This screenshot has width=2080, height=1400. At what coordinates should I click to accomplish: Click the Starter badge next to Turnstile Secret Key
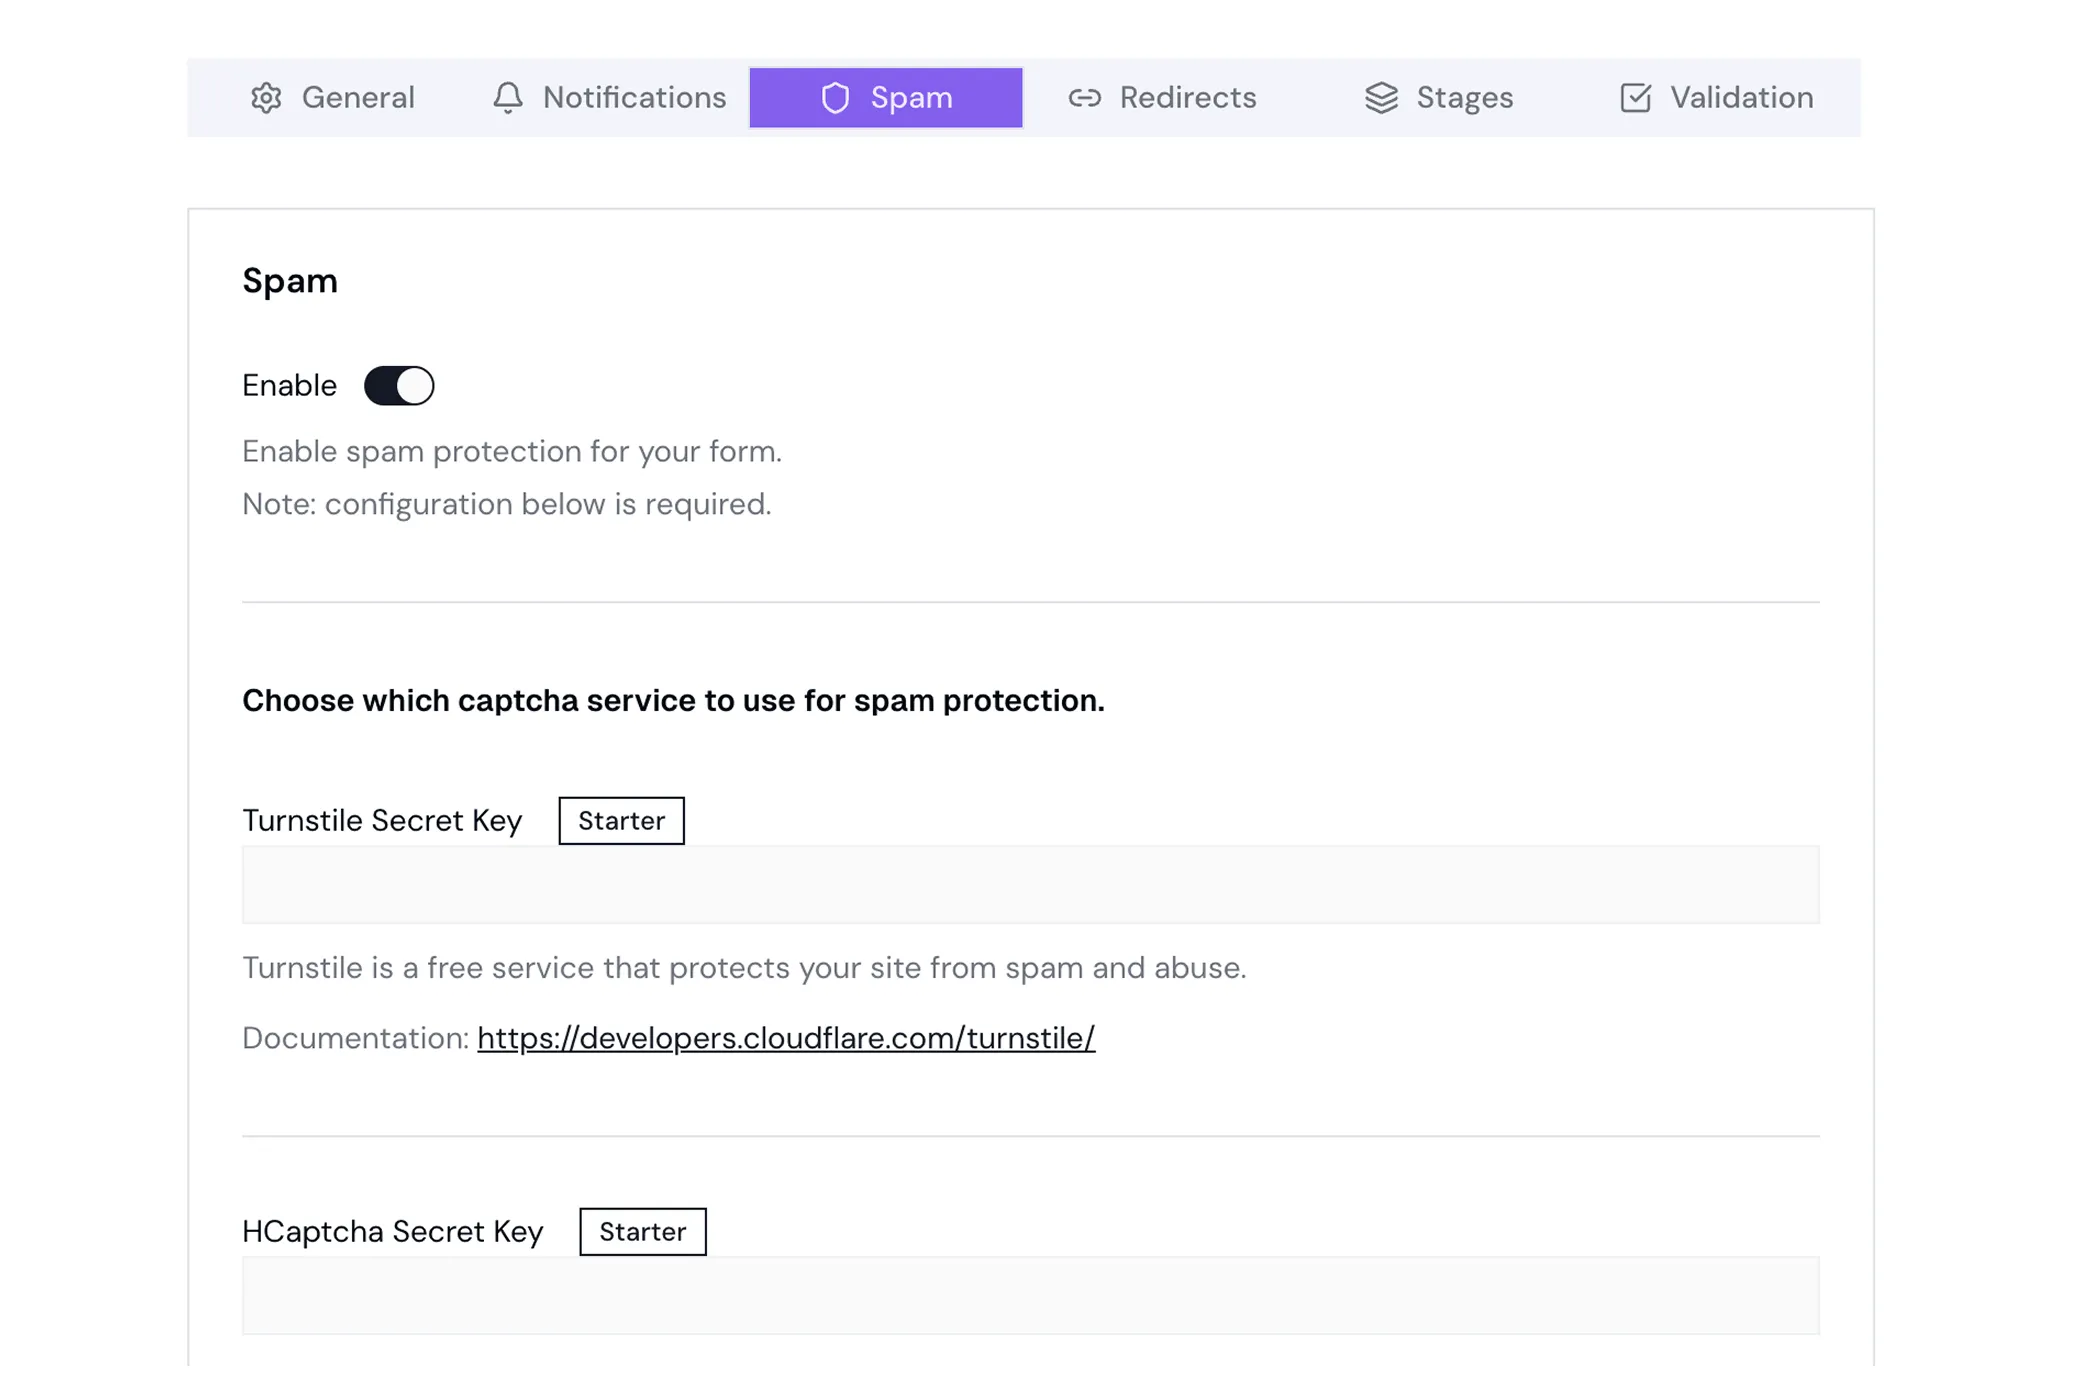(x=621, y=820)
